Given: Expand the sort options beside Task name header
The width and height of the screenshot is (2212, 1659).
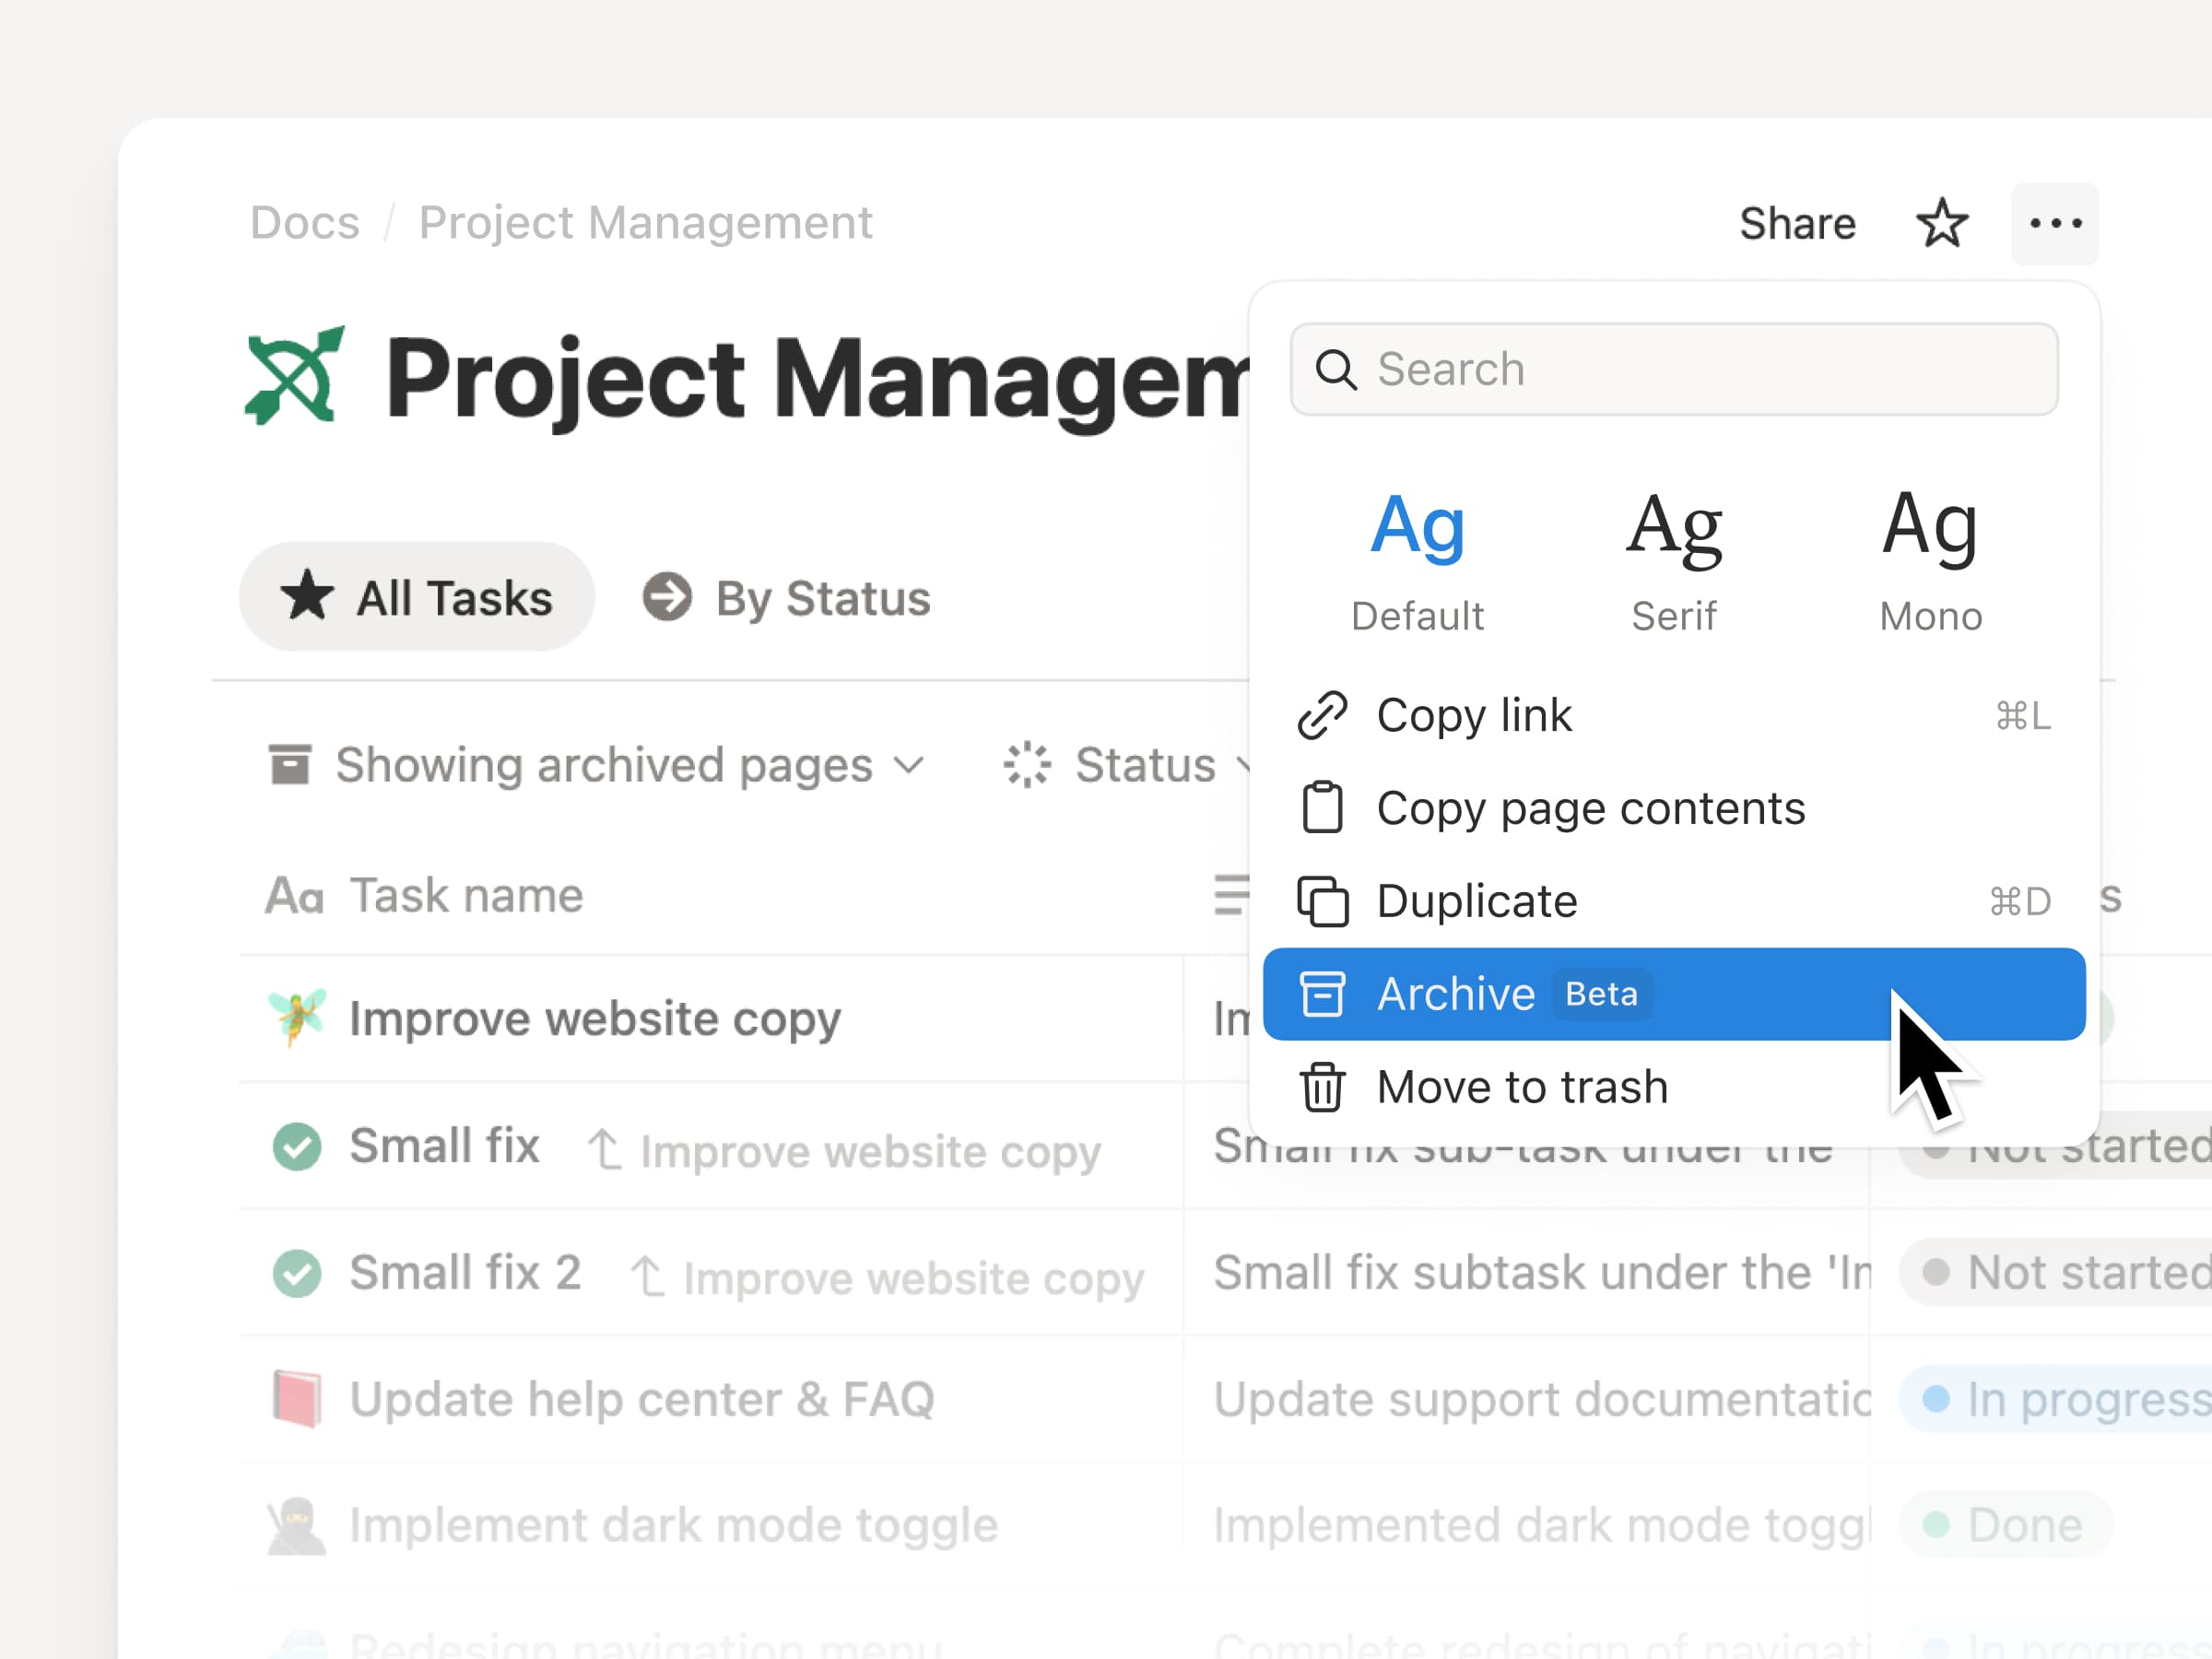Looking at the screenshot, I should (1232, 895).
